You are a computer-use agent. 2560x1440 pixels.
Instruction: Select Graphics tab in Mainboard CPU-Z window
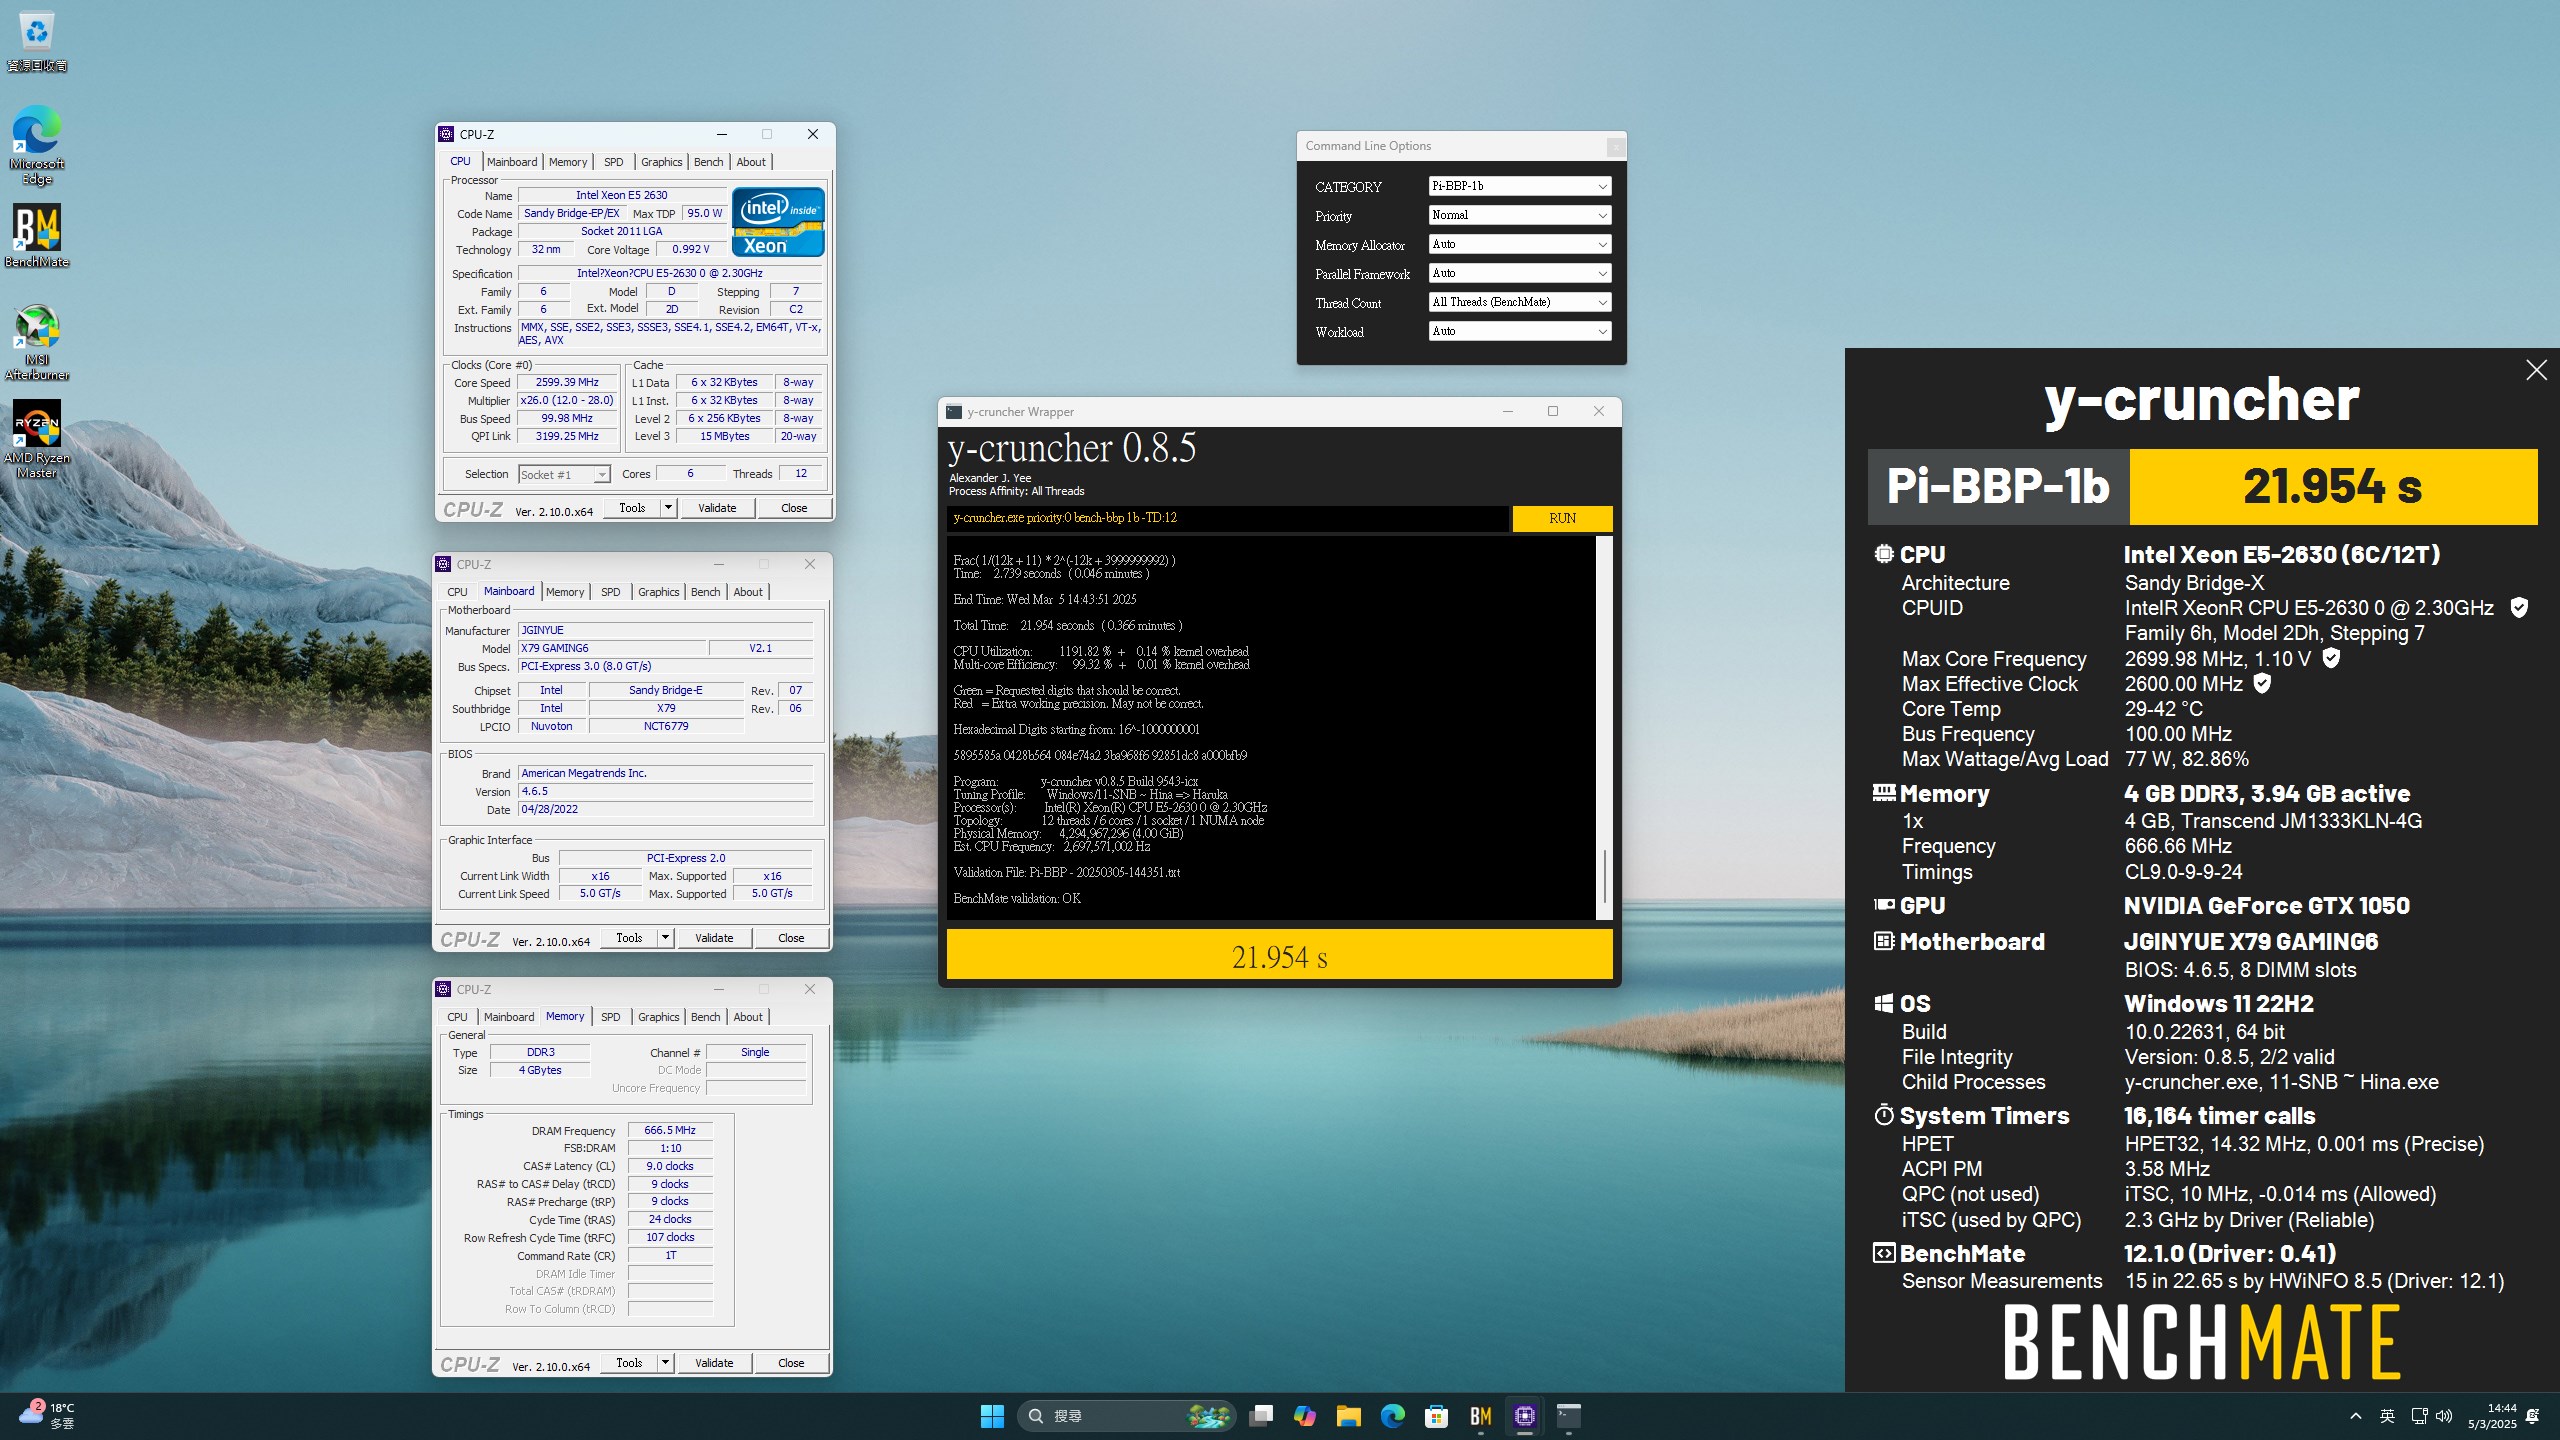(x=658, y=592)
